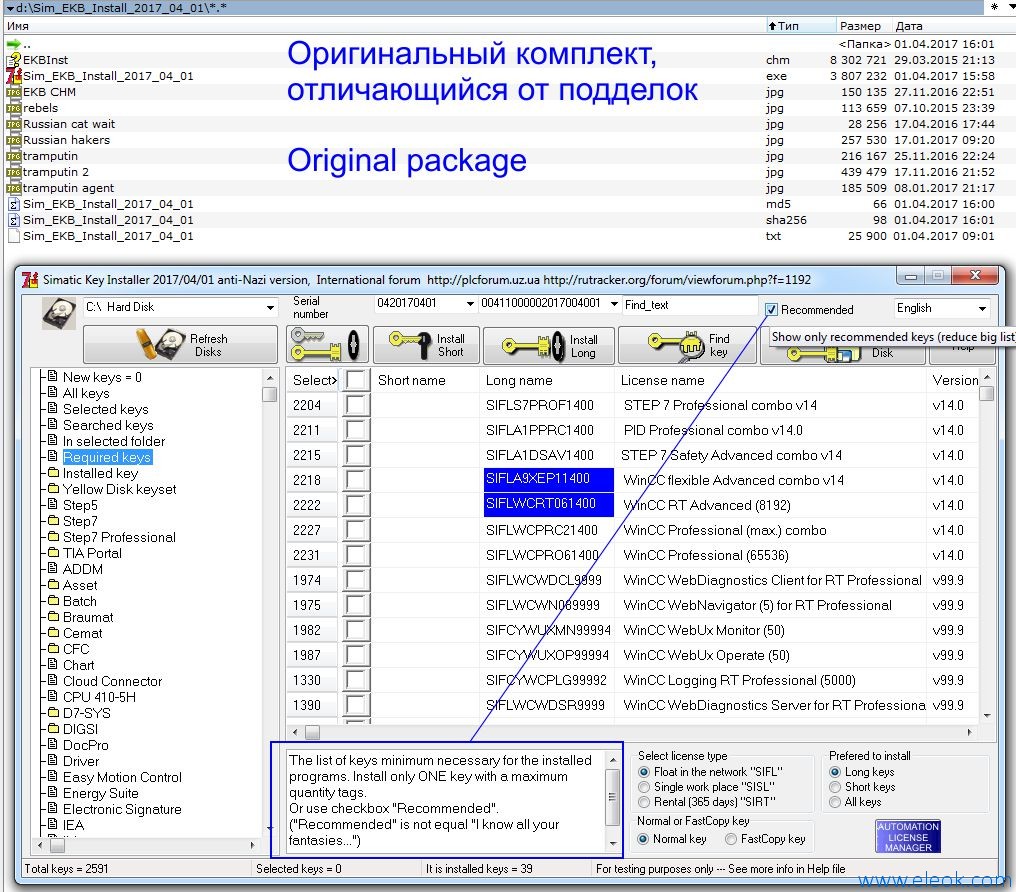
Task: Select Float in the network SIFL
Action: 644,772
